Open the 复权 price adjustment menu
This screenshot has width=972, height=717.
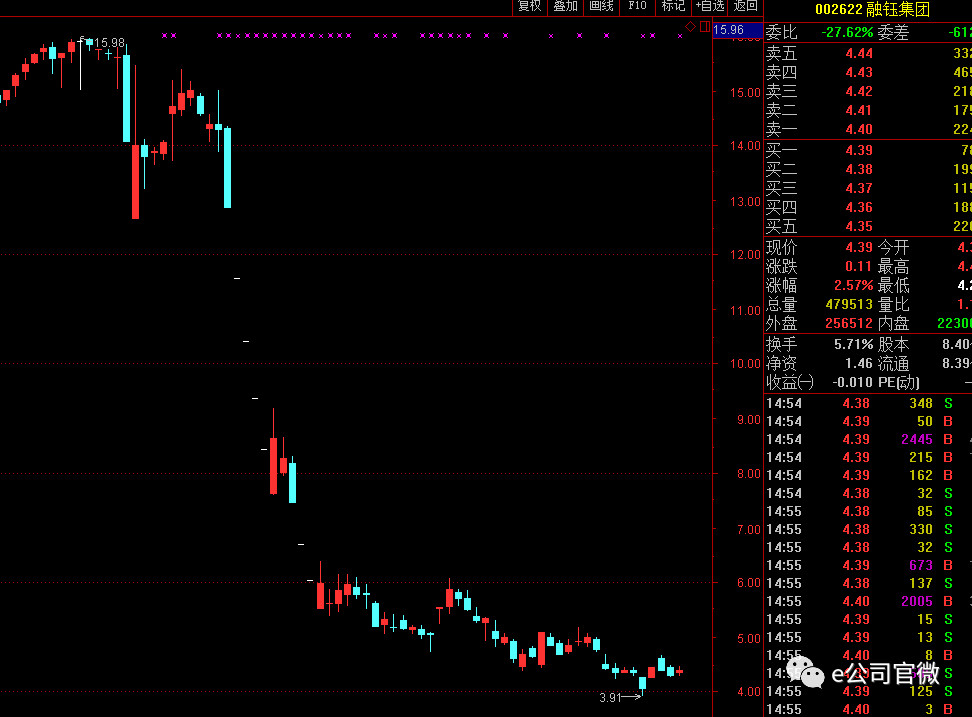tap(529, 6)
